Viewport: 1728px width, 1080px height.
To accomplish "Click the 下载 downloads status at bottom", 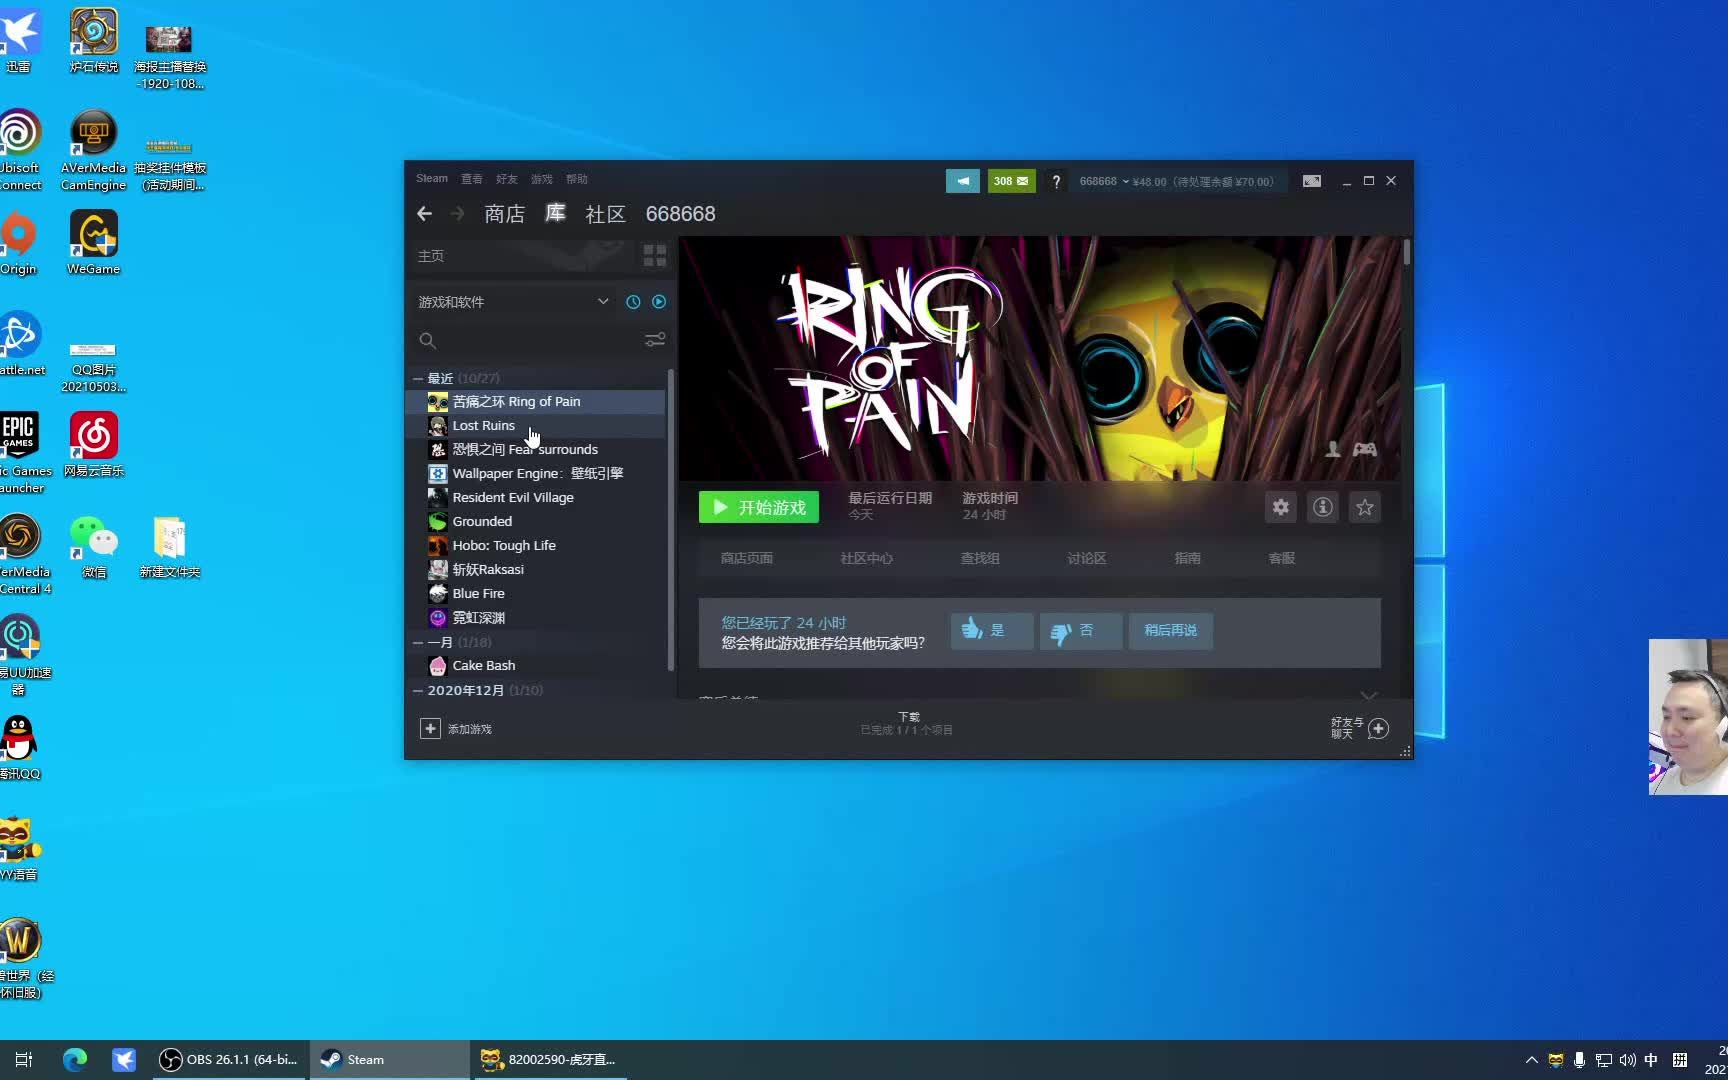I will click(908, 723).
